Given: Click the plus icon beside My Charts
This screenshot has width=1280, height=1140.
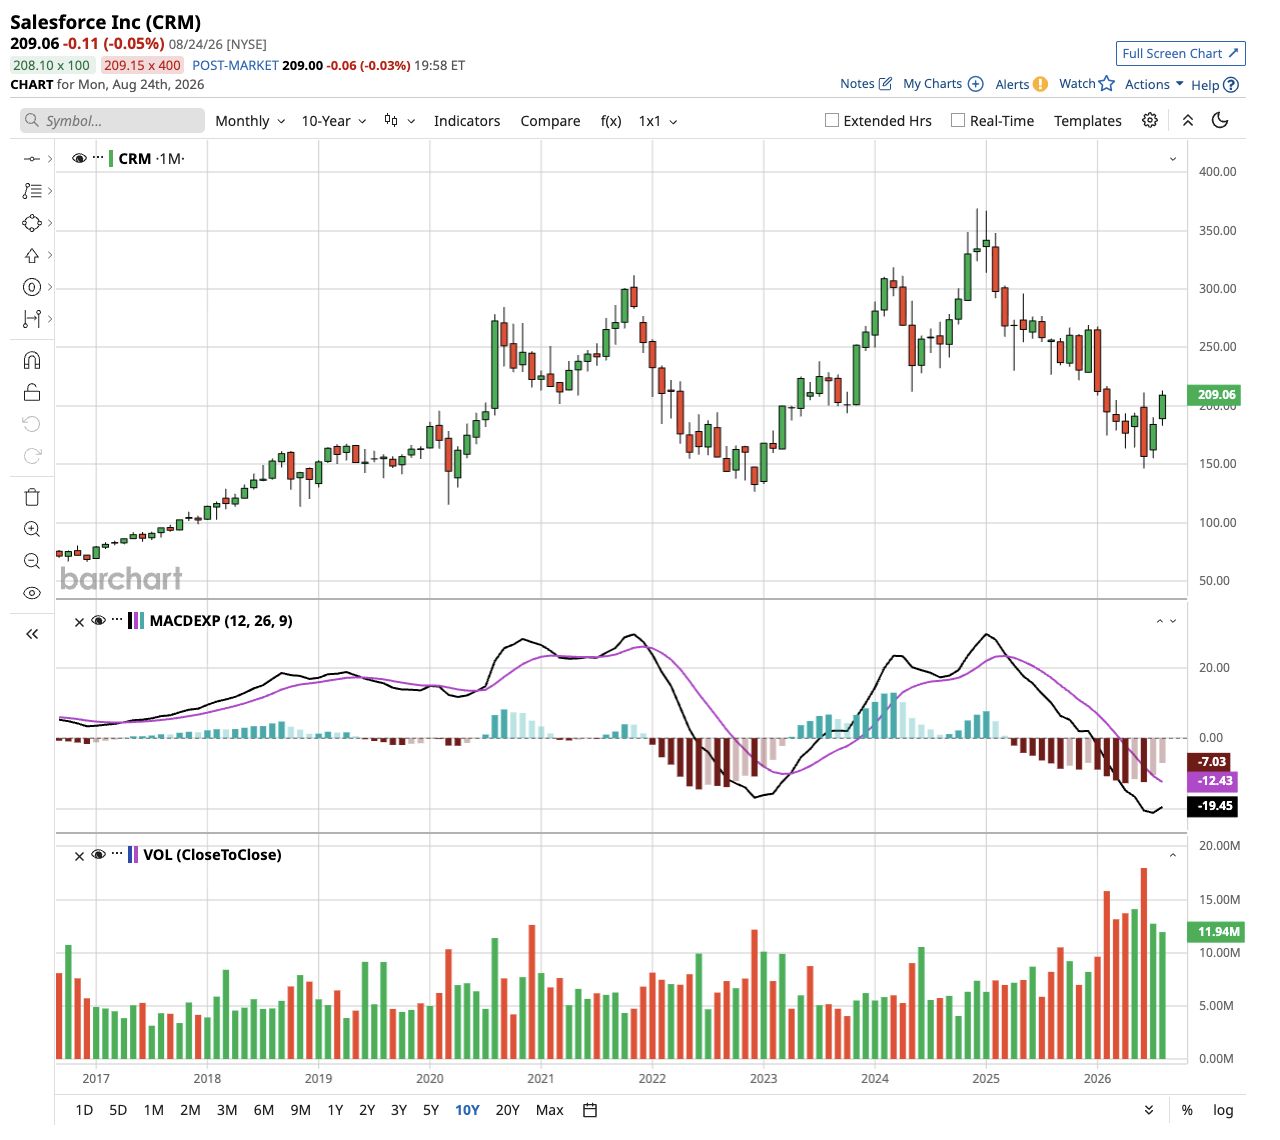Looking at the screenshot, I should (x=976, y=84).
